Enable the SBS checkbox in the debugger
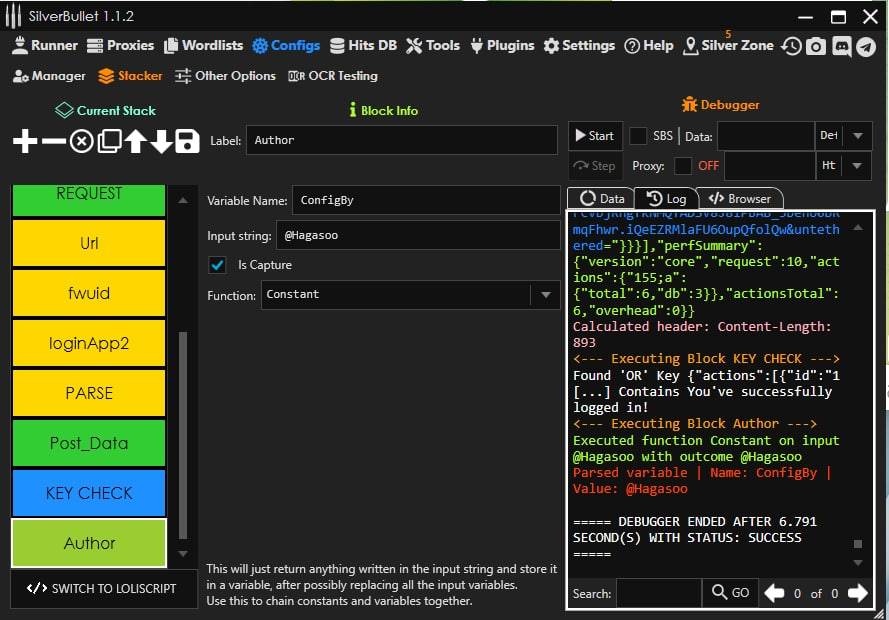The image size is (889, 620). [x=638, y=136]
